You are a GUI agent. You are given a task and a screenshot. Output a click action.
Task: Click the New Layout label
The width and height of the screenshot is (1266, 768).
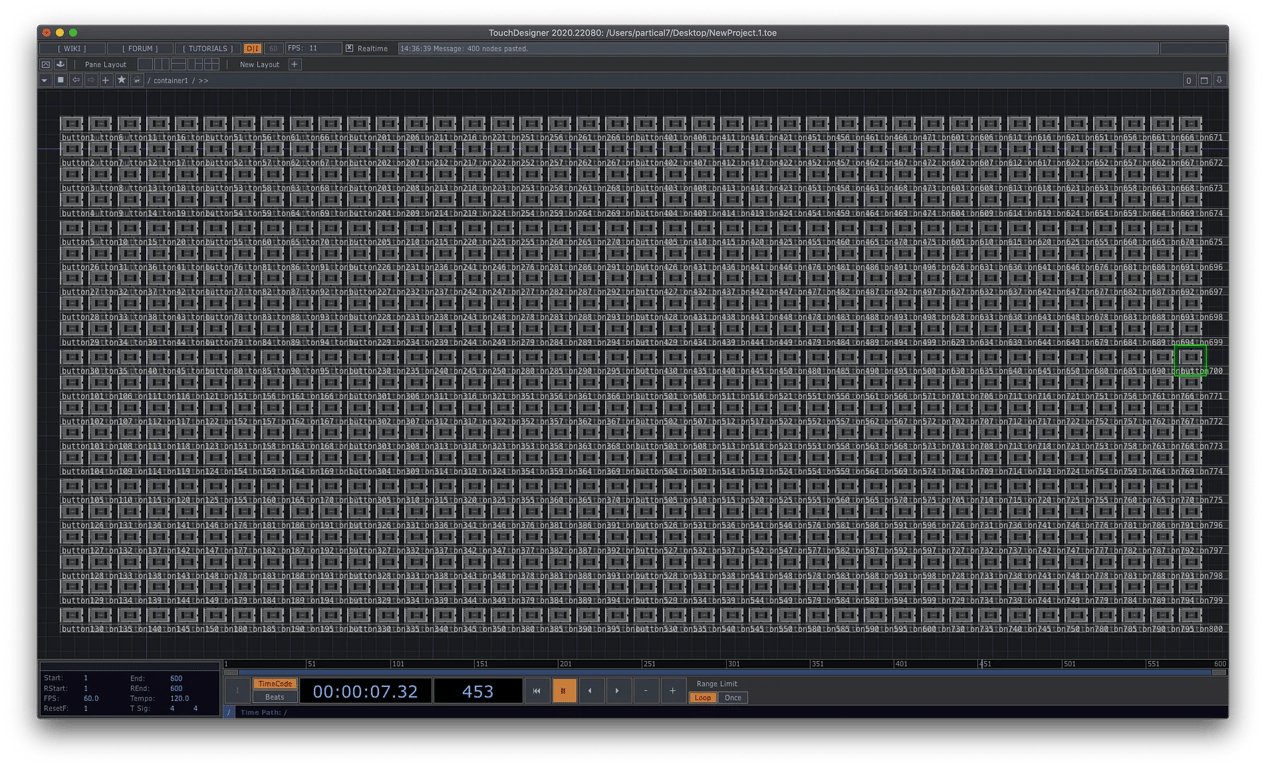(259, 64)
